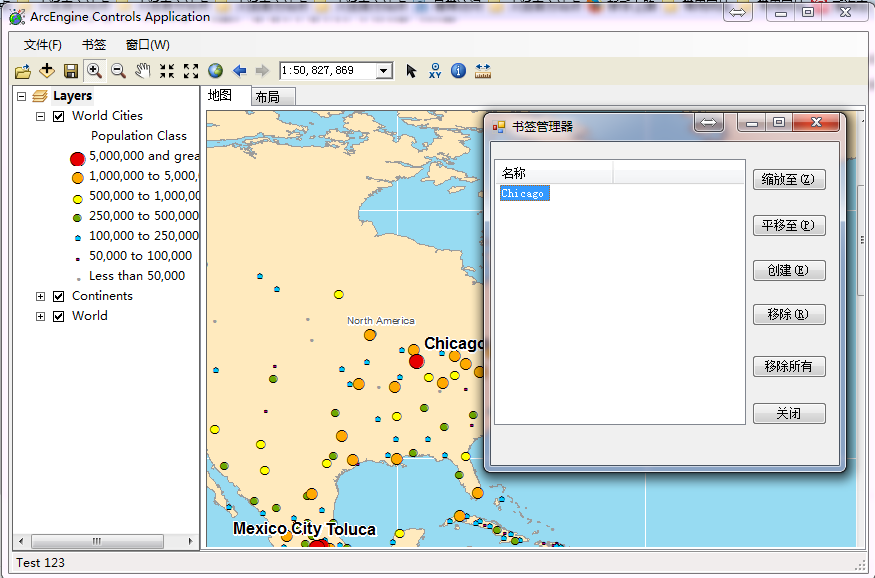Image resolution: width=875 pixels, height=578 pixels.
Task: Toggle the Continents layer checkbox
Action: point(59,296)
